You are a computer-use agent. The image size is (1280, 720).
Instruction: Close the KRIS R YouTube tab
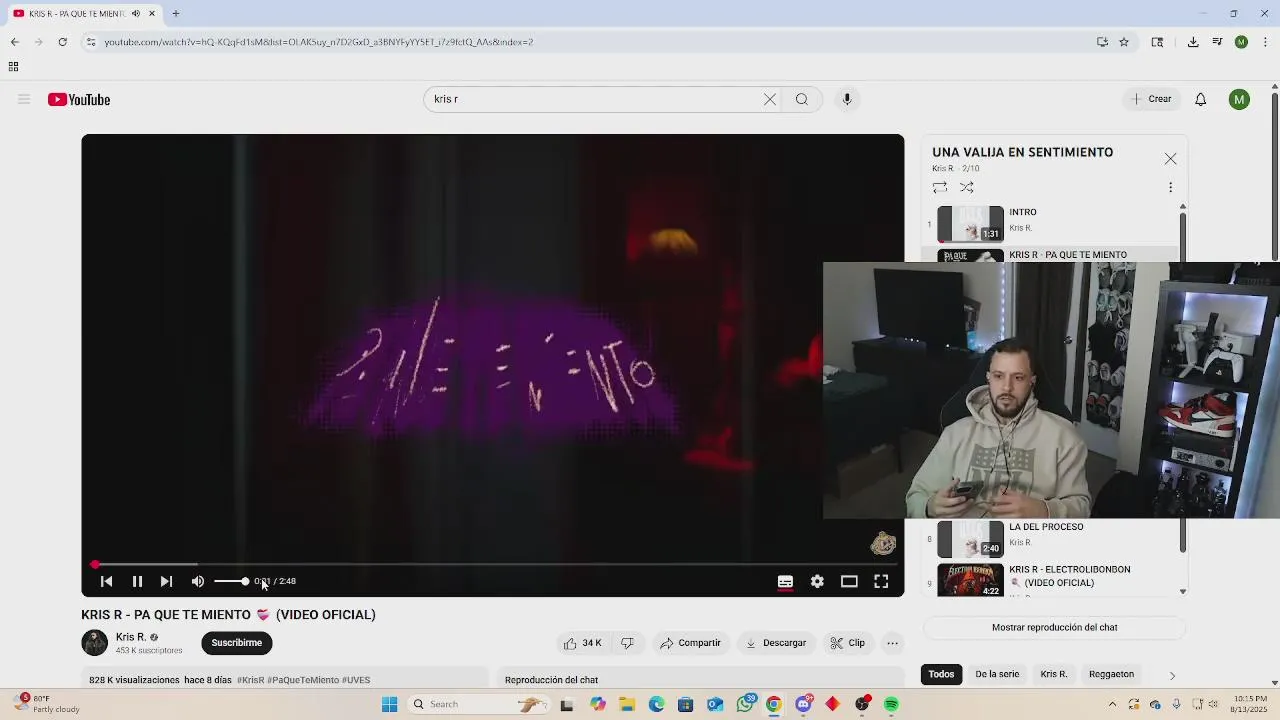[152, 13]
